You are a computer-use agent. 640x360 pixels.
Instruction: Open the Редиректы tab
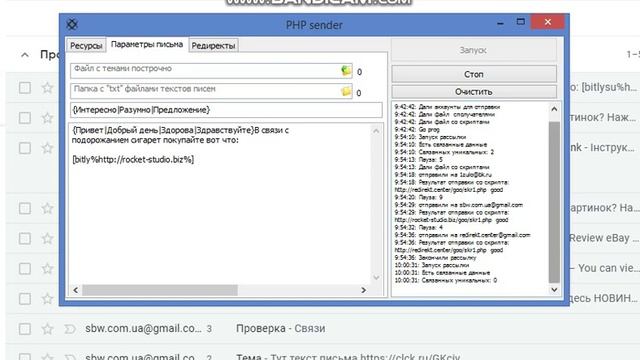click(213, 45)
